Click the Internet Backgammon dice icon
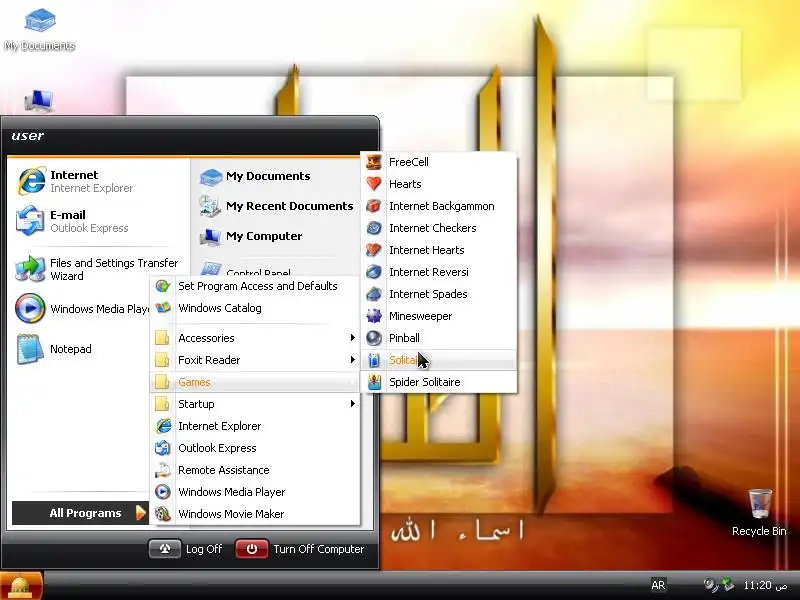This screenshot has height=600, width=800. [374, 206]
